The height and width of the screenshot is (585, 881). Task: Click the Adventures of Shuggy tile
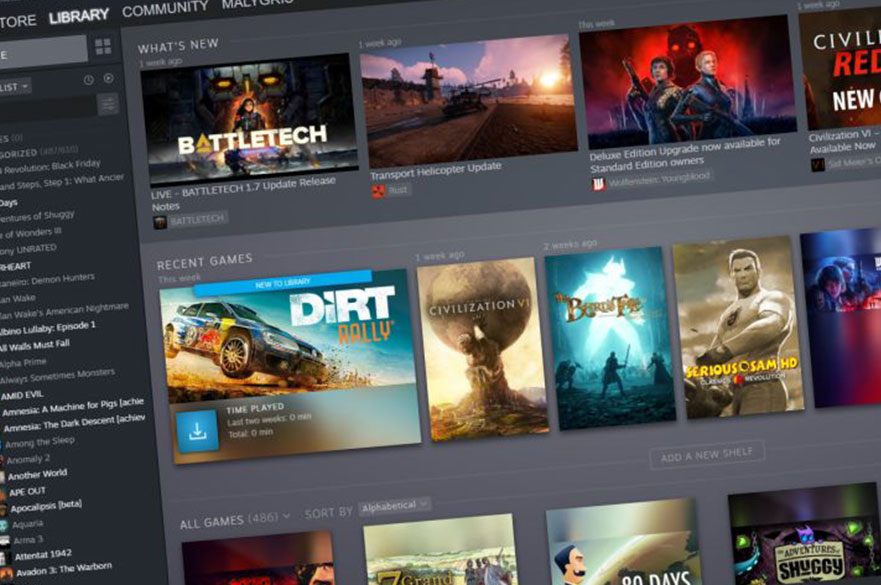[x=805, y=534]
